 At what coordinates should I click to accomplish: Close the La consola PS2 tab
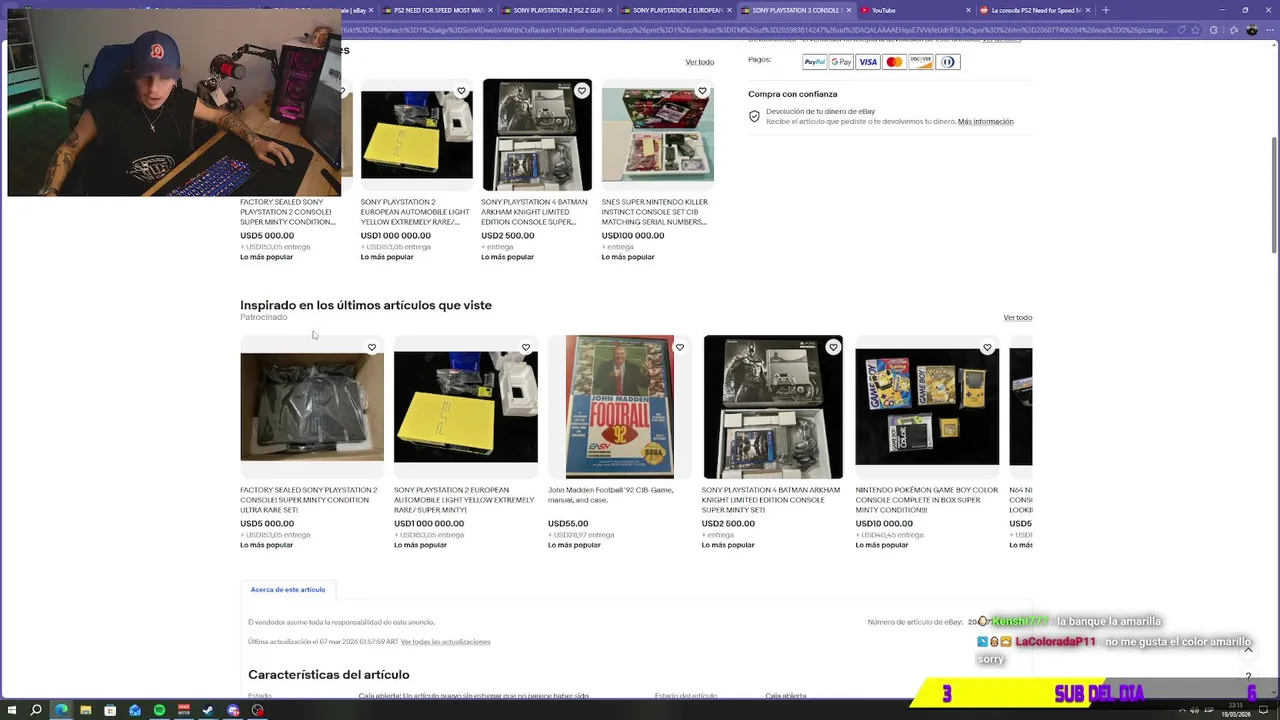(1088, 10)
